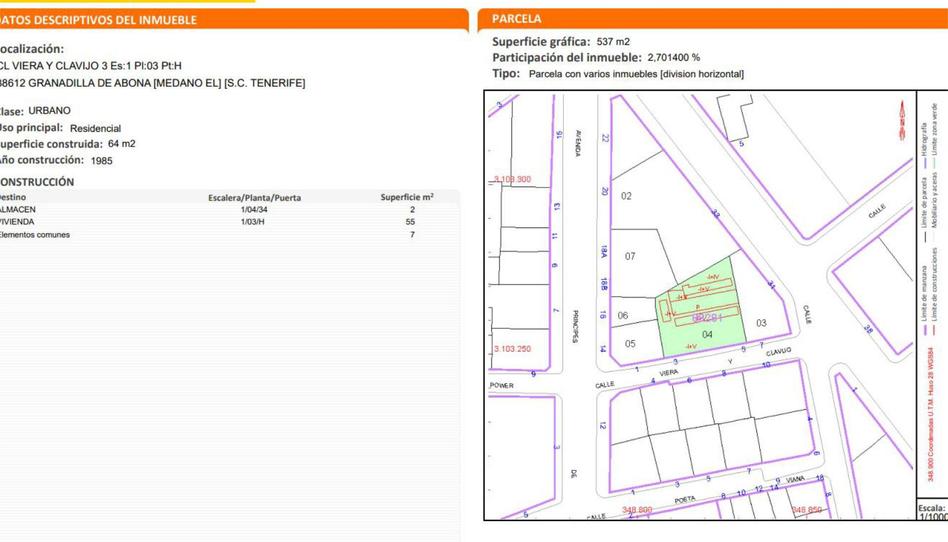This screenshot has width=948, height=542.
Task: Select the DATOS DESCRIPTIVOS DEL INMUEBLE header
Action: click(100, 20)
